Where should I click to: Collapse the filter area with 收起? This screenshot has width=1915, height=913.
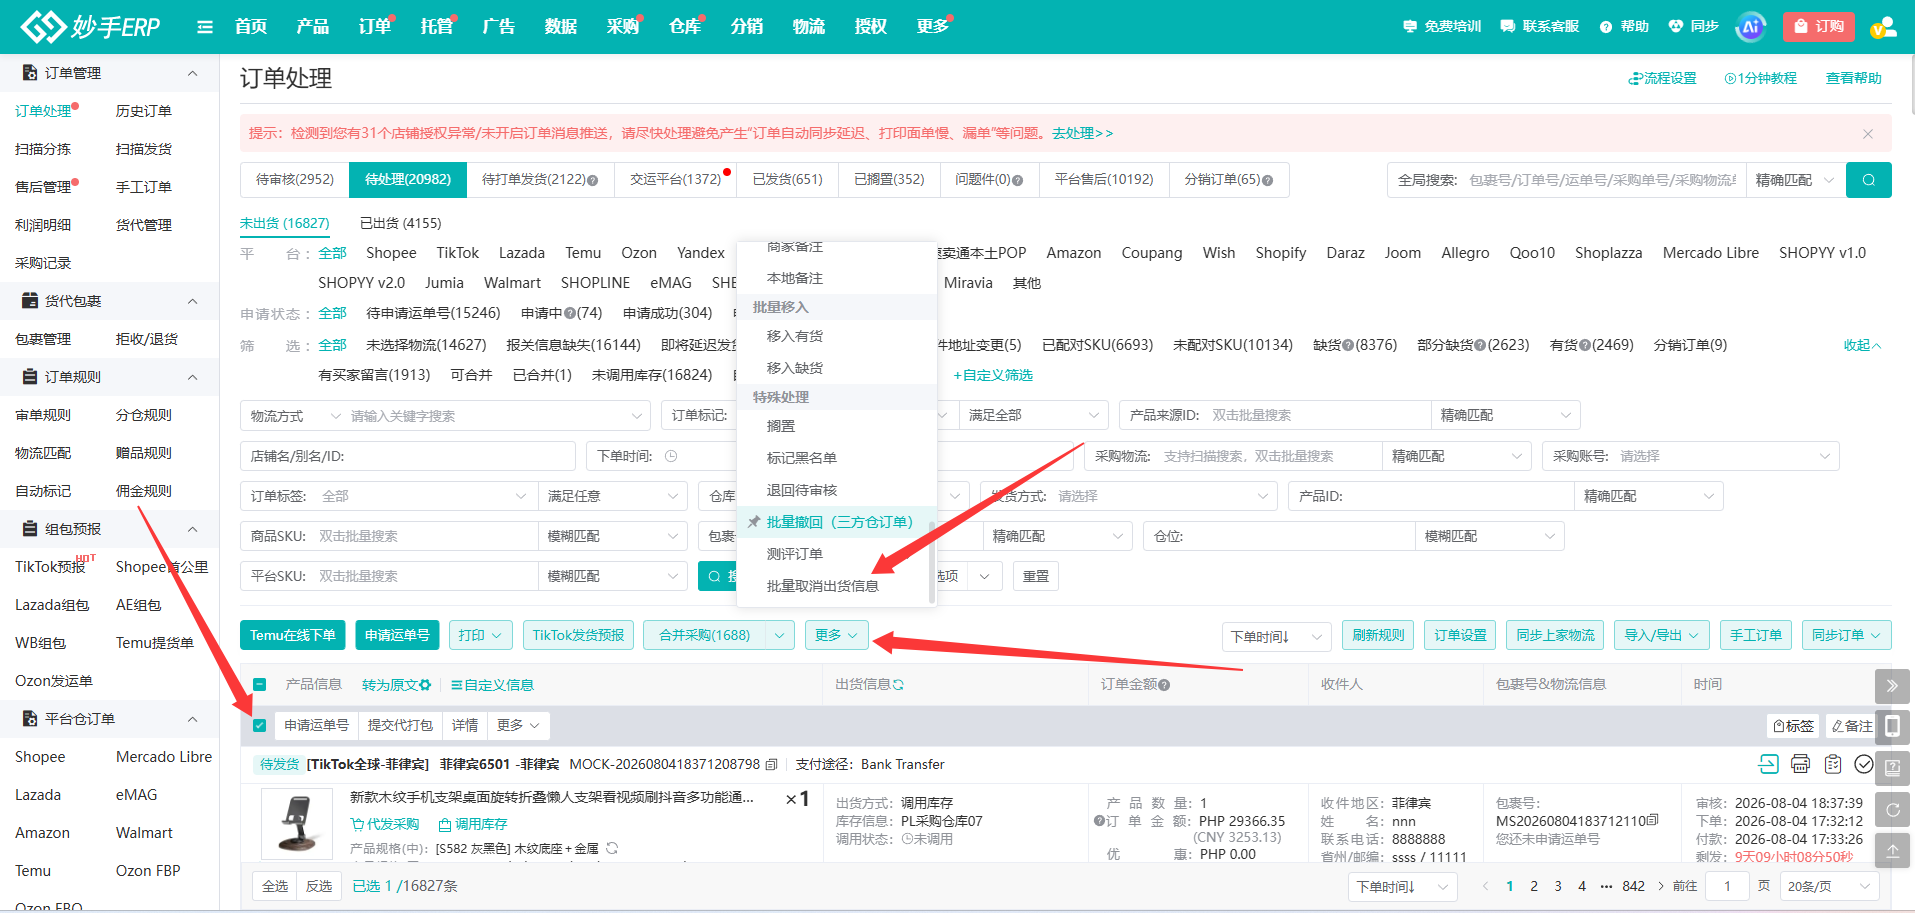point(1862,345)
